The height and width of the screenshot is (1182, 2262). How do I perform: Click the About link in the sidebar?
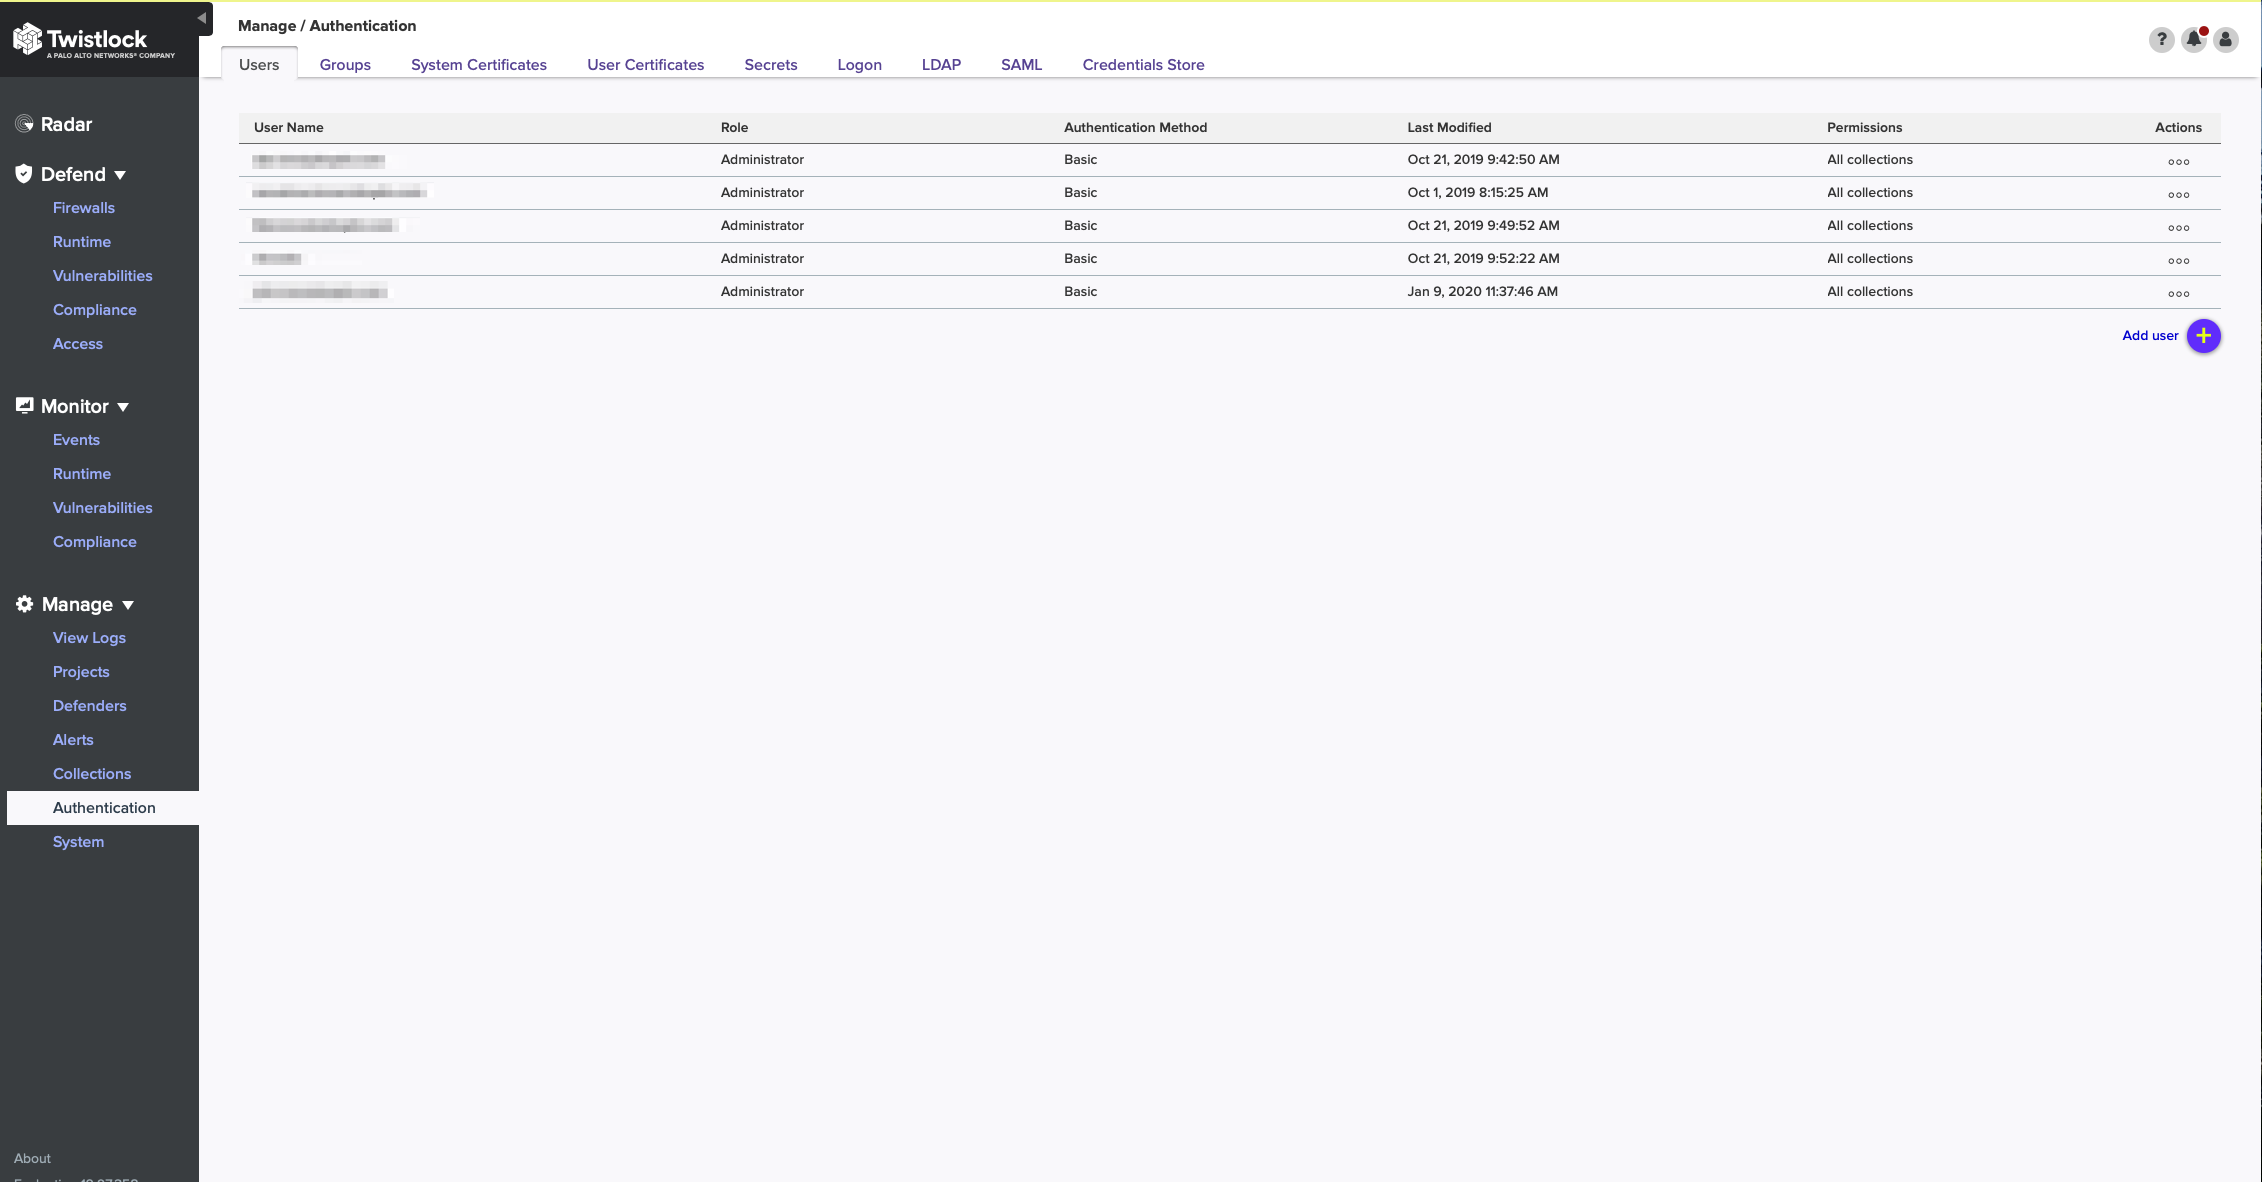[32, 1158]
